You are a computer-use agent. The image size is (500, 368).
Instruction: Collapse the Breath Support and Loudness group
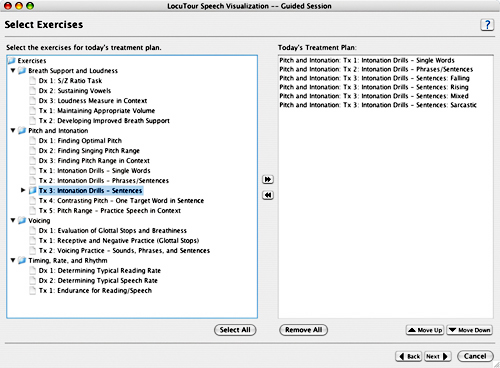[x=13, y=71]
